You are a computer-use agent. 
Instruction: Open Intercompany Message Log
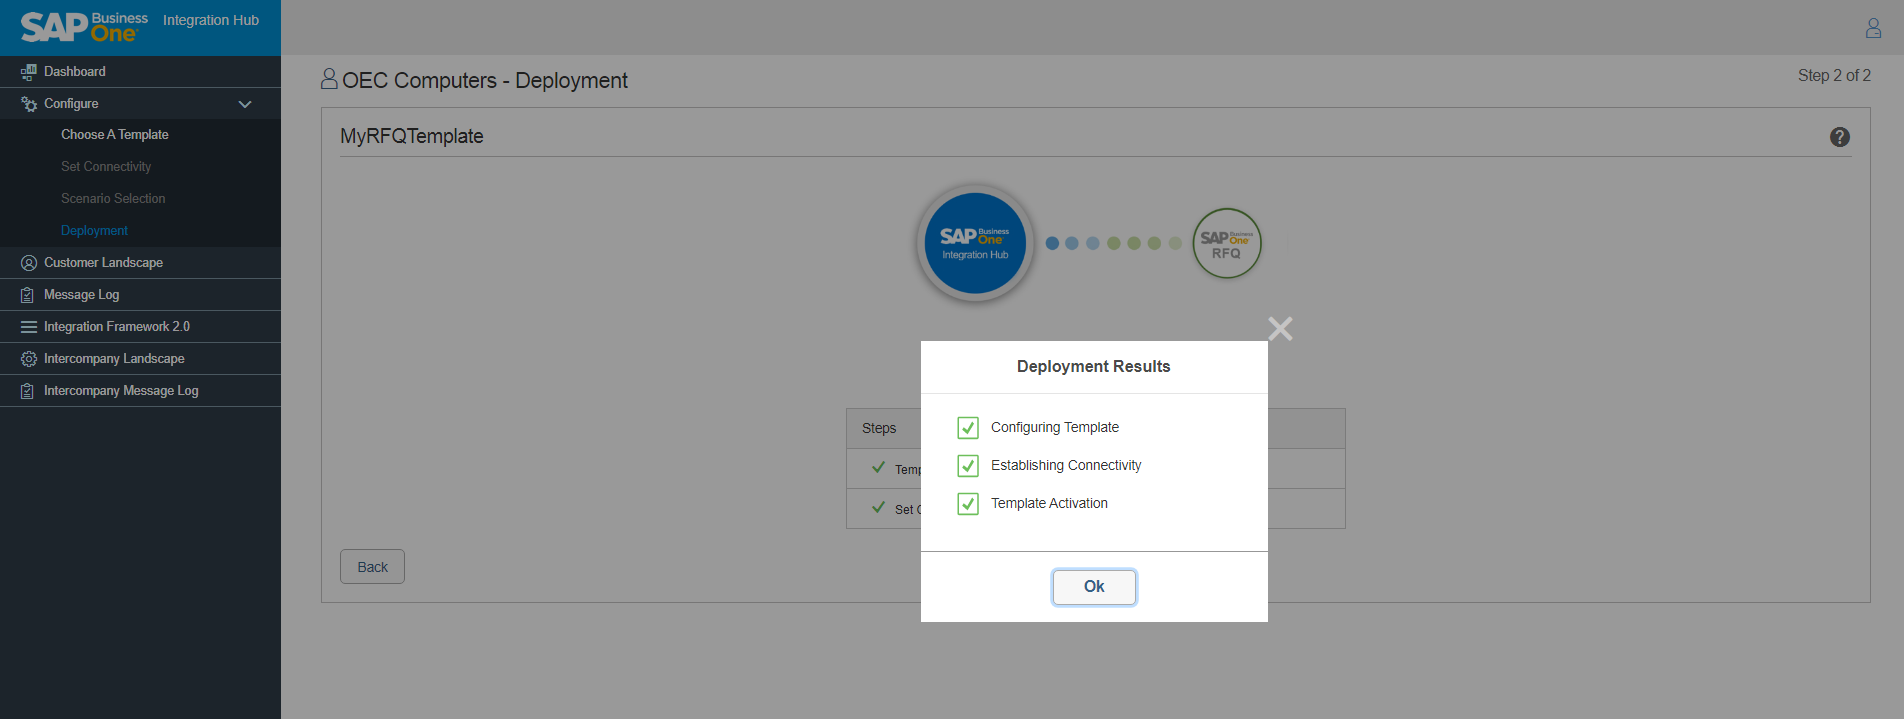(x=120, y=391)
